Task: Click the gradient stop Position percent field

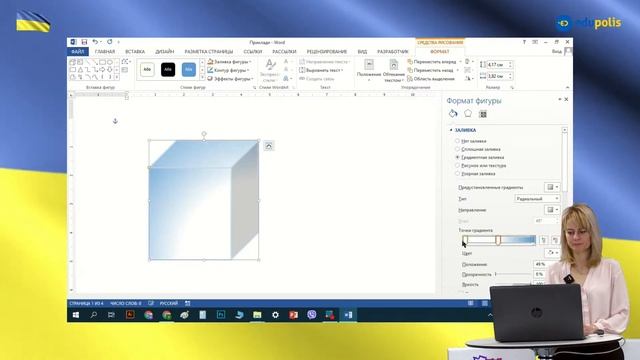Action: (x=540, y=264)
